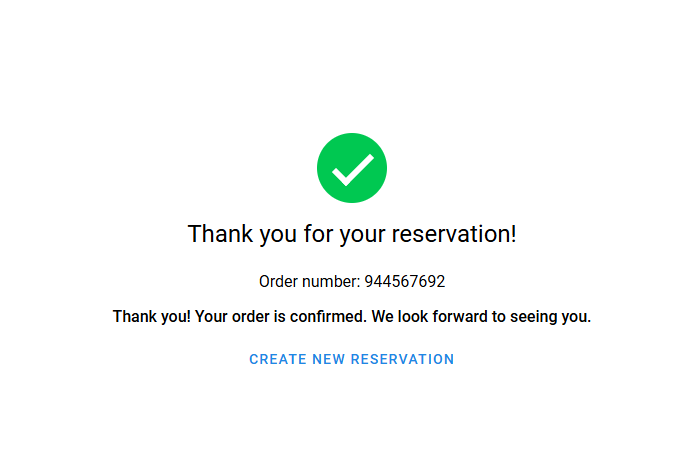
Task: Select the 'Order number:' label text
Action: coord(309,282)
